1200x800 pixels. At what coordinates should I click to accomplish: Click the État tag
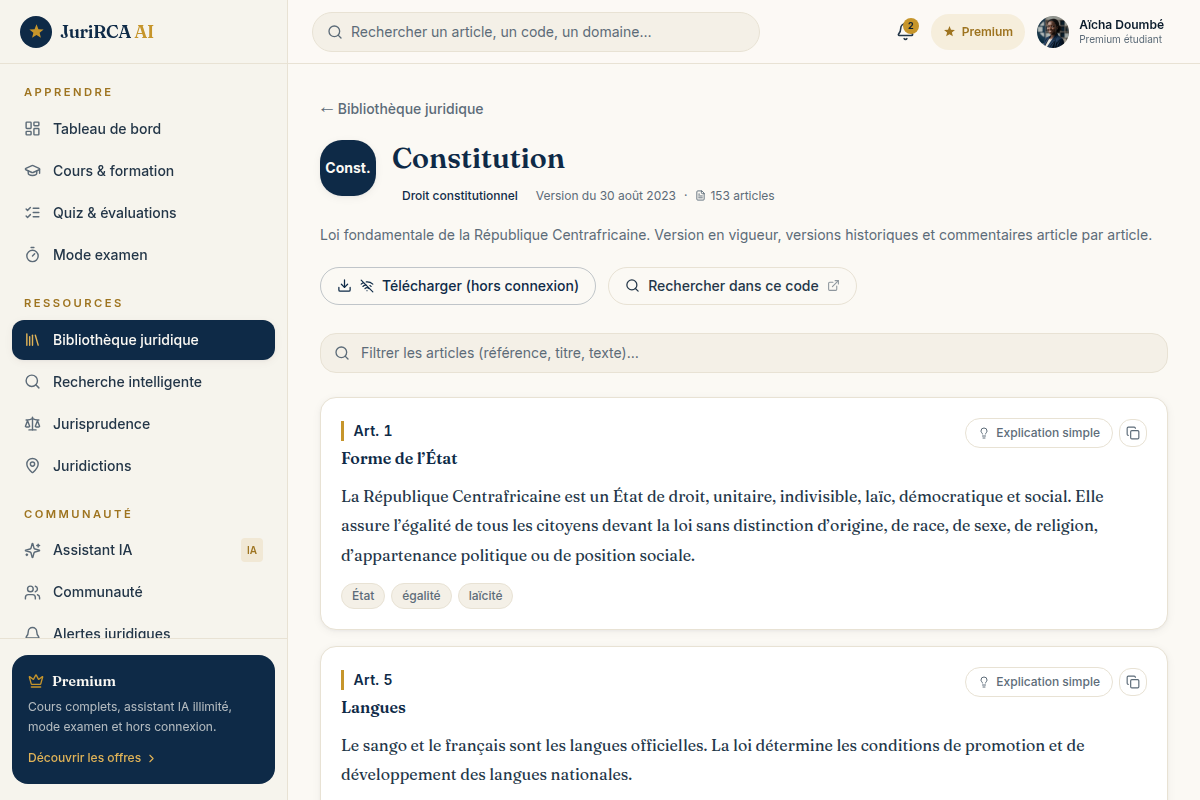363,596
